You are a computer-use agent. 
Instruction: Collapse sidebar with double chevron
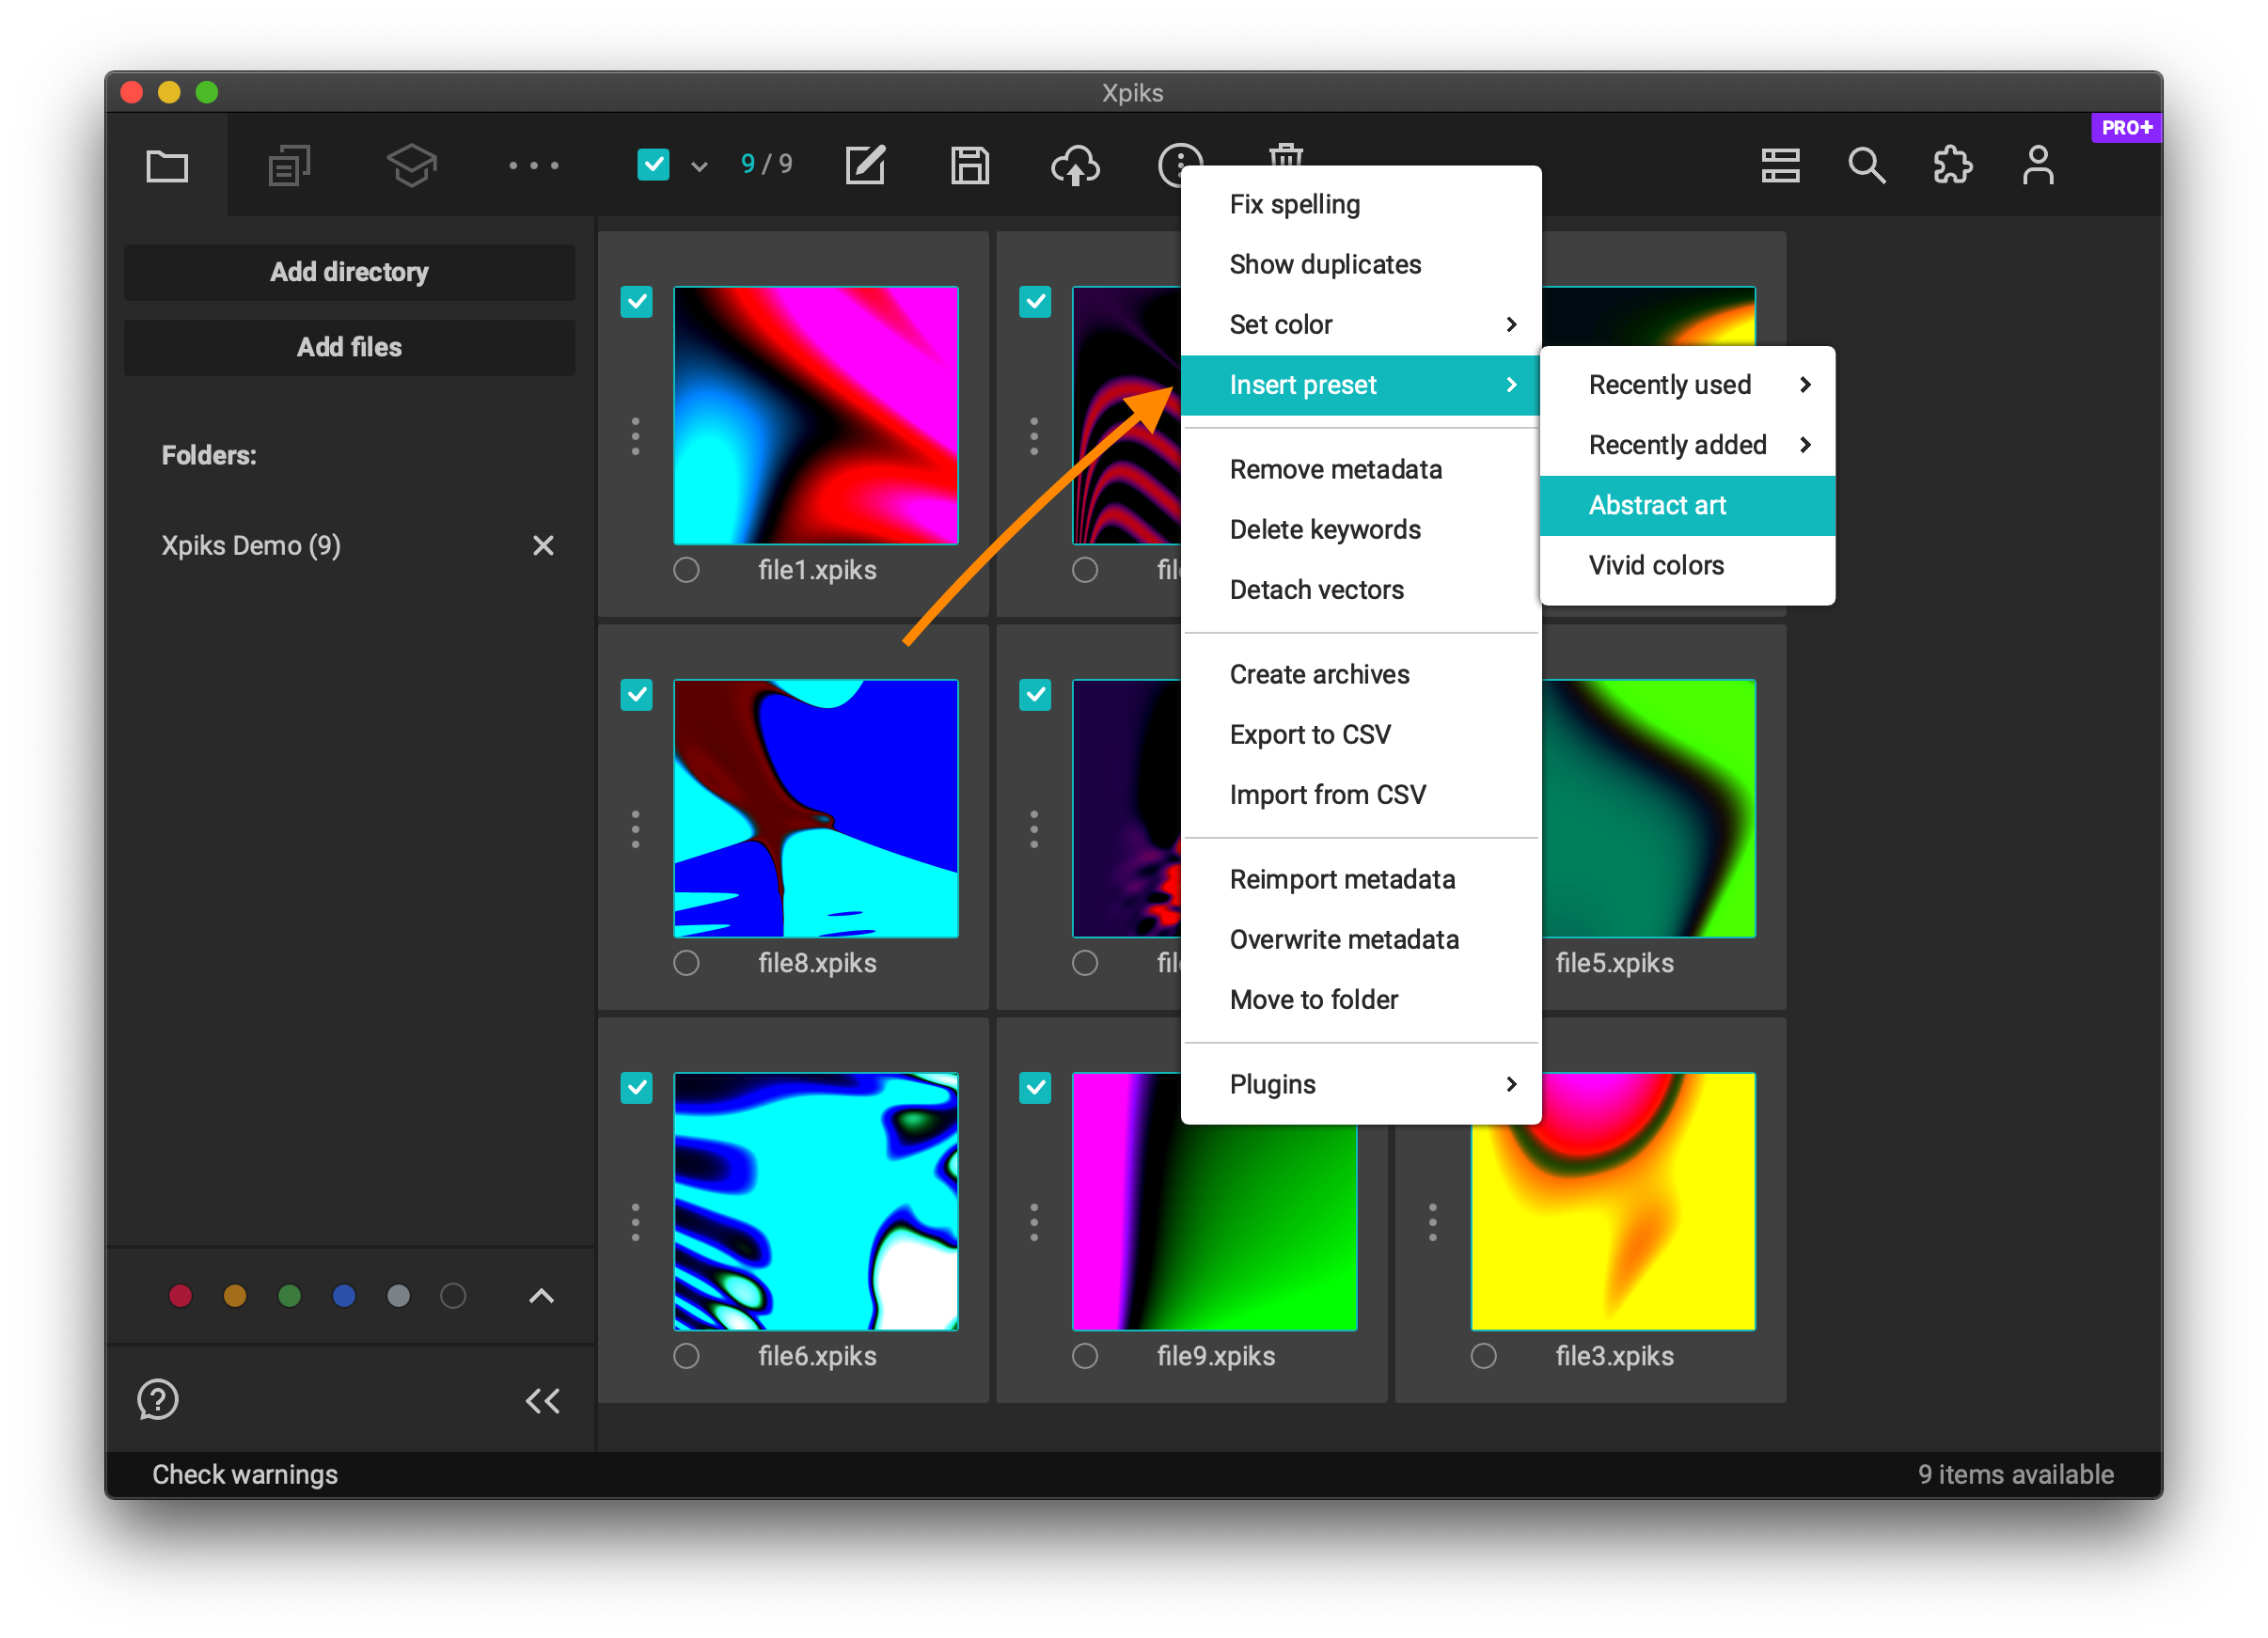[x=543, y=1400]
